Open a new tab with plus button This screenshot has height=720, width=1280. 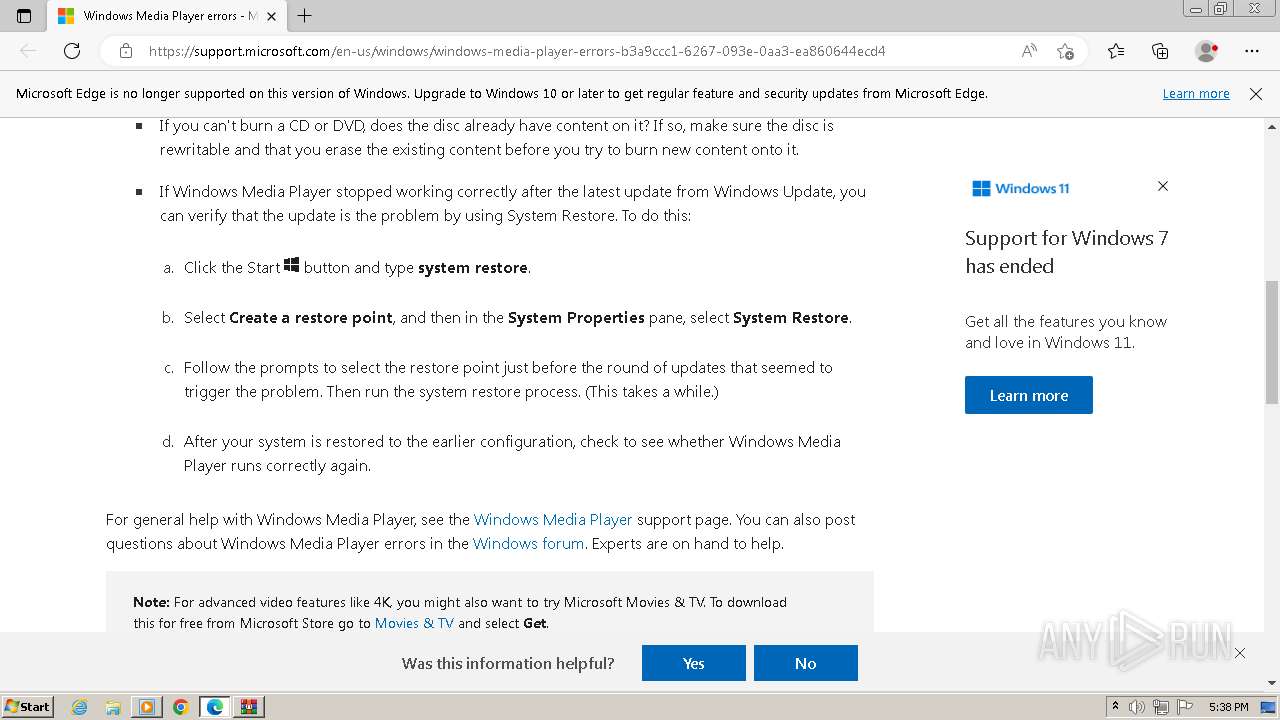[x=305, y=16]
